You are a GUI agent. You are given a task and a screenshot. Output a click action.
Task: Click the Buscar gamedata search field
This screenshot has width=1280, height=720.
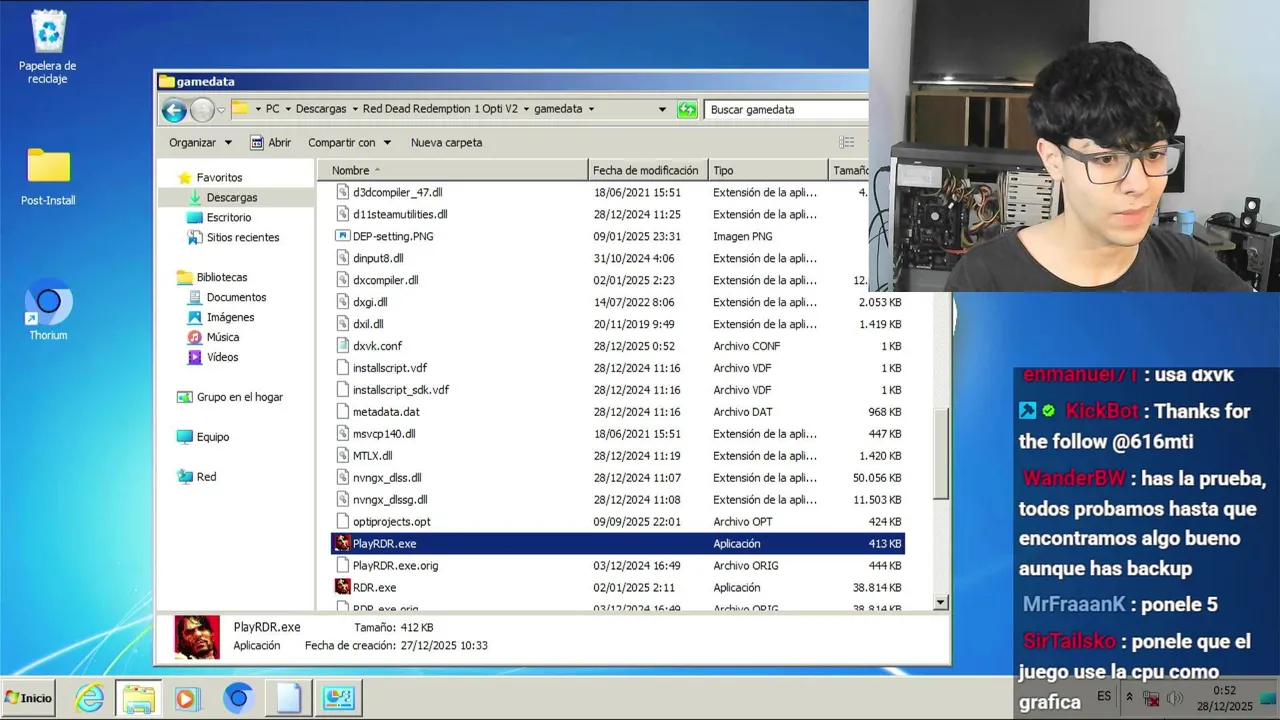[786, 110]
